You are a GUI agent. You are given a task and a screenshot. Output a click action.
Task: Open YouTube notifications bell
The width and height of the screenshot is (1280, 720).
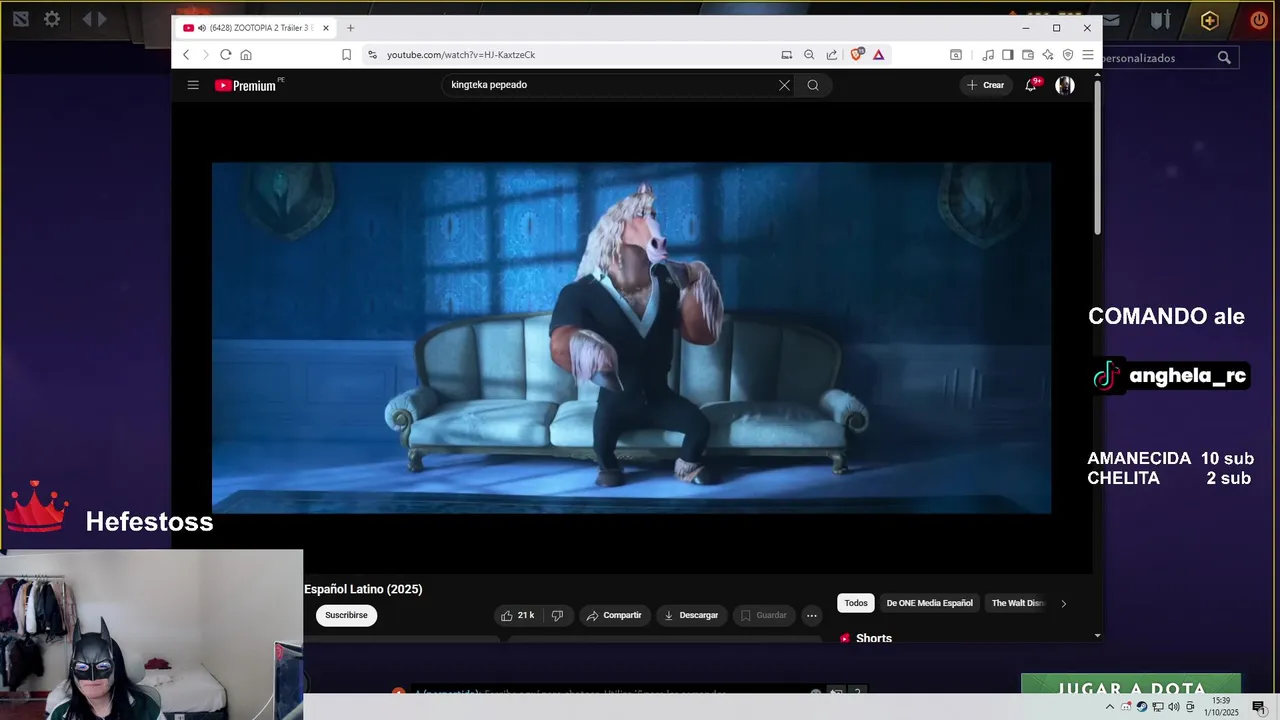(x=1031, y=85)
